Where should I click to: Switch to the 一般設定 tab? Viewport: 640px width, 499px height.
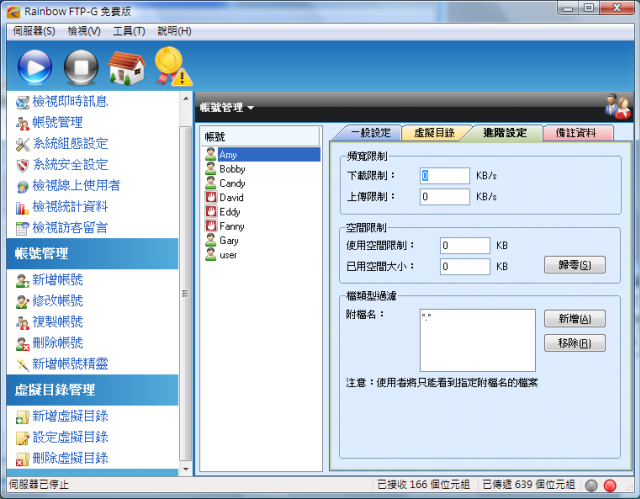point(370,133)
